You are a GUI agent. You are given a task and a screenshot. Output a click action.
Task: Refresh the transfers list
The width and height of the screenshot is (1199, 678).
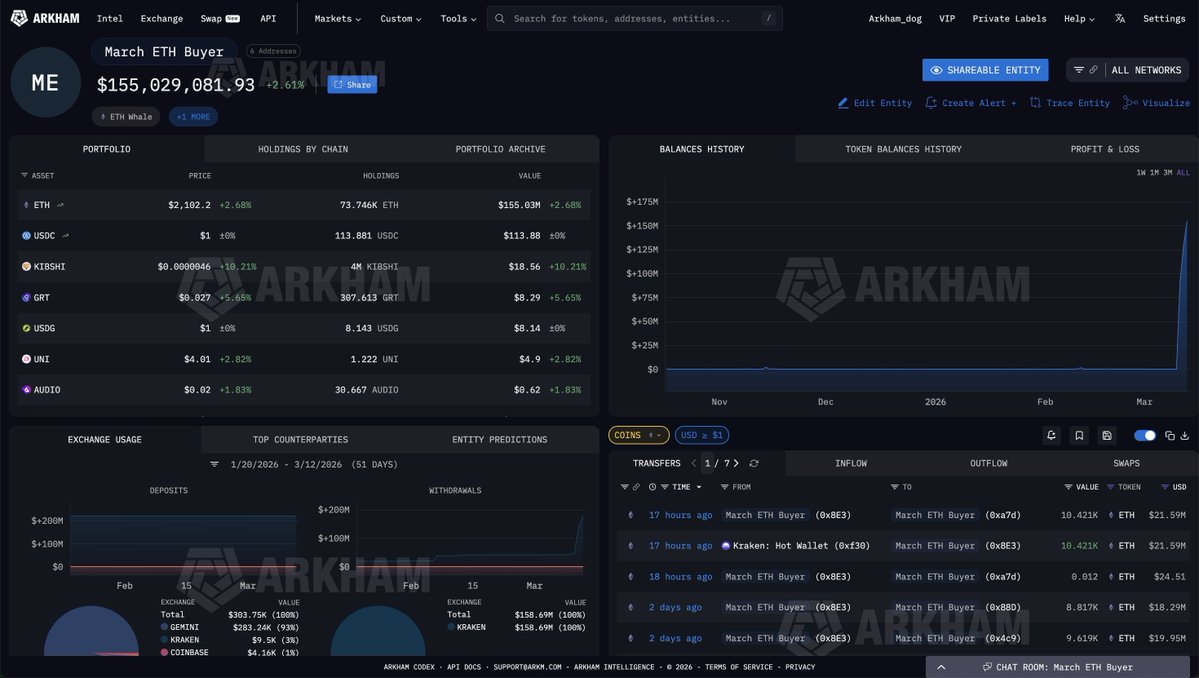coord(754,463)
